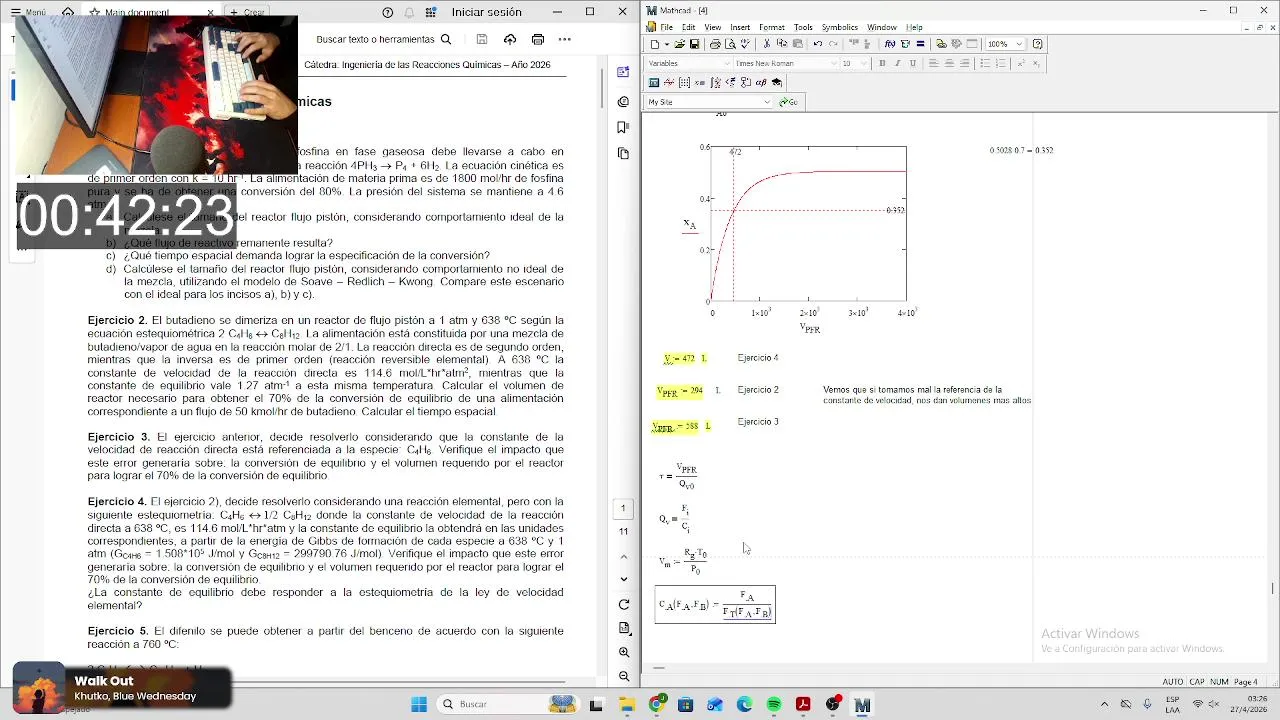
Task: Click cloud upload icon in PDF reader
Action: pyautogui.click(x=510, y=39)
